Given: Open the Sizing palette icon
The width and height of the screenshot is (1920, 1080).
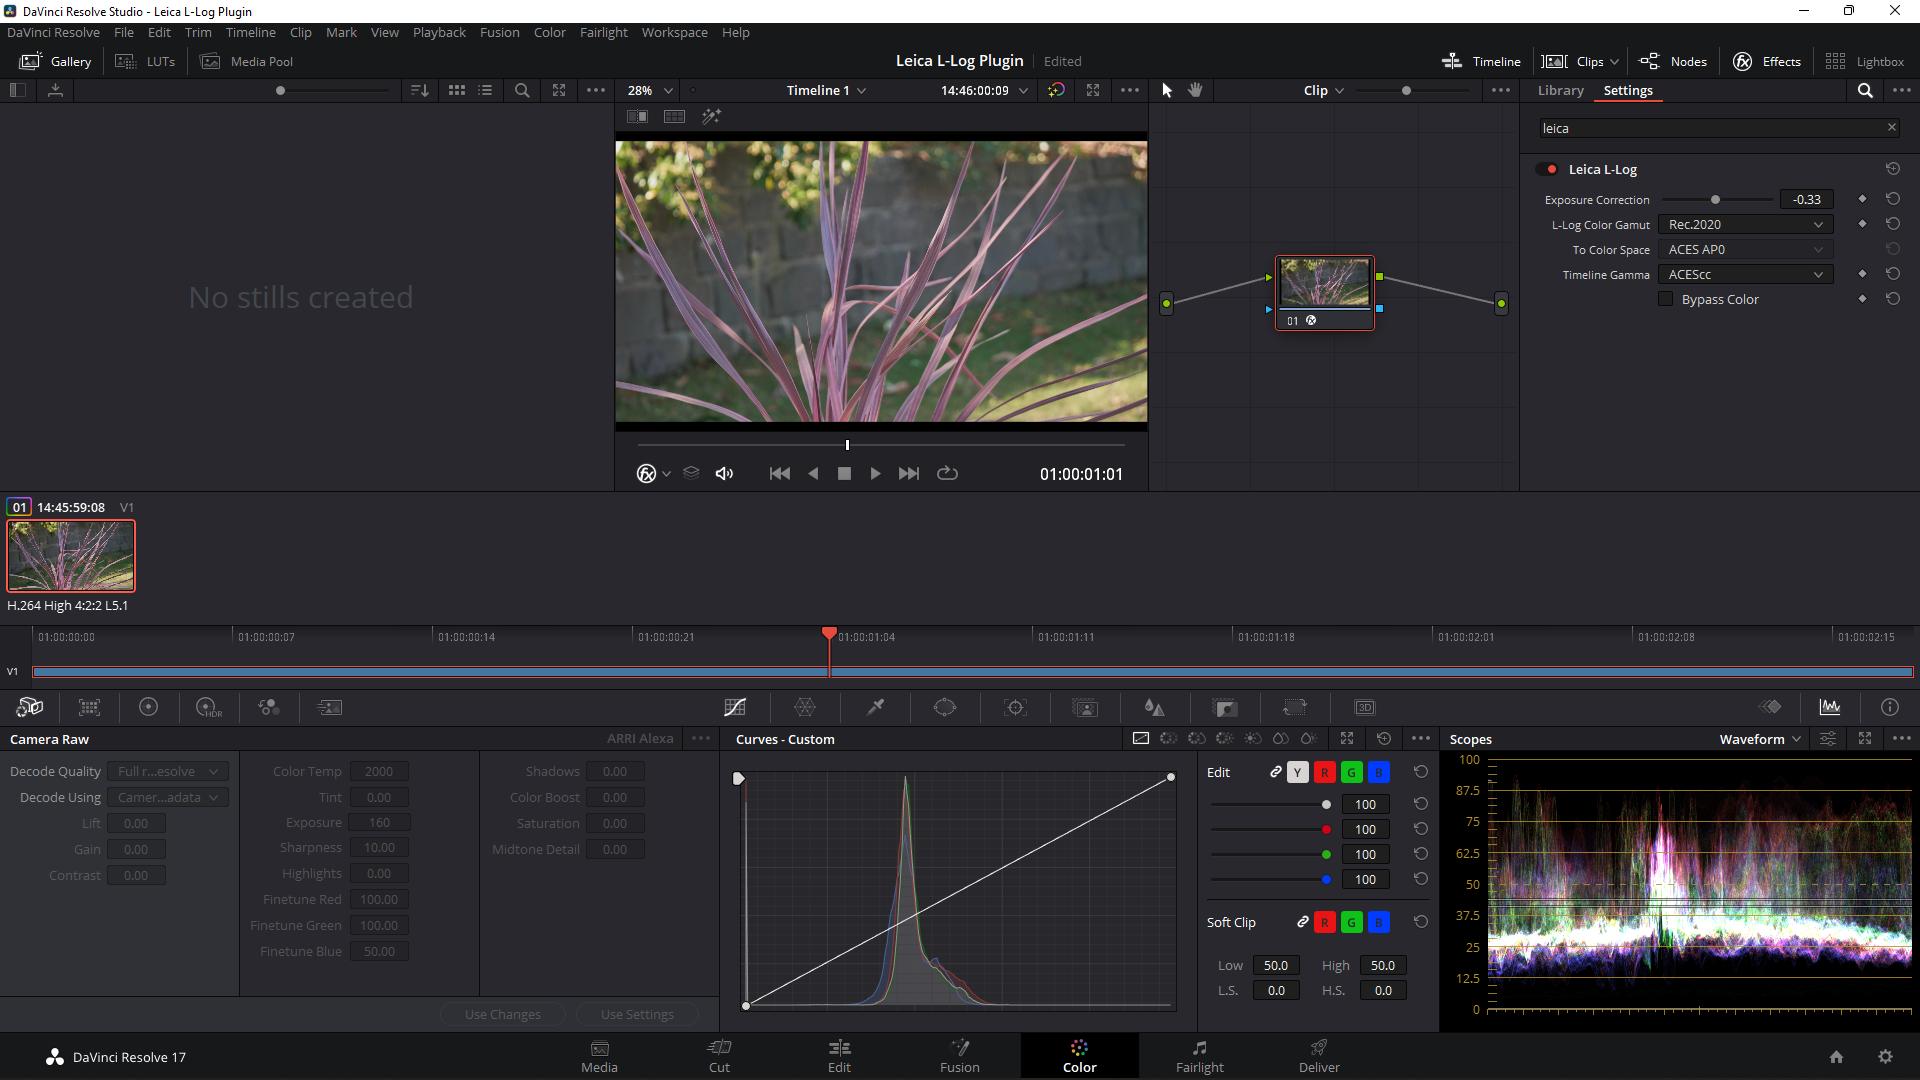Looking at the screenshot, I should pyautogui.click(x=1295, y=707).
